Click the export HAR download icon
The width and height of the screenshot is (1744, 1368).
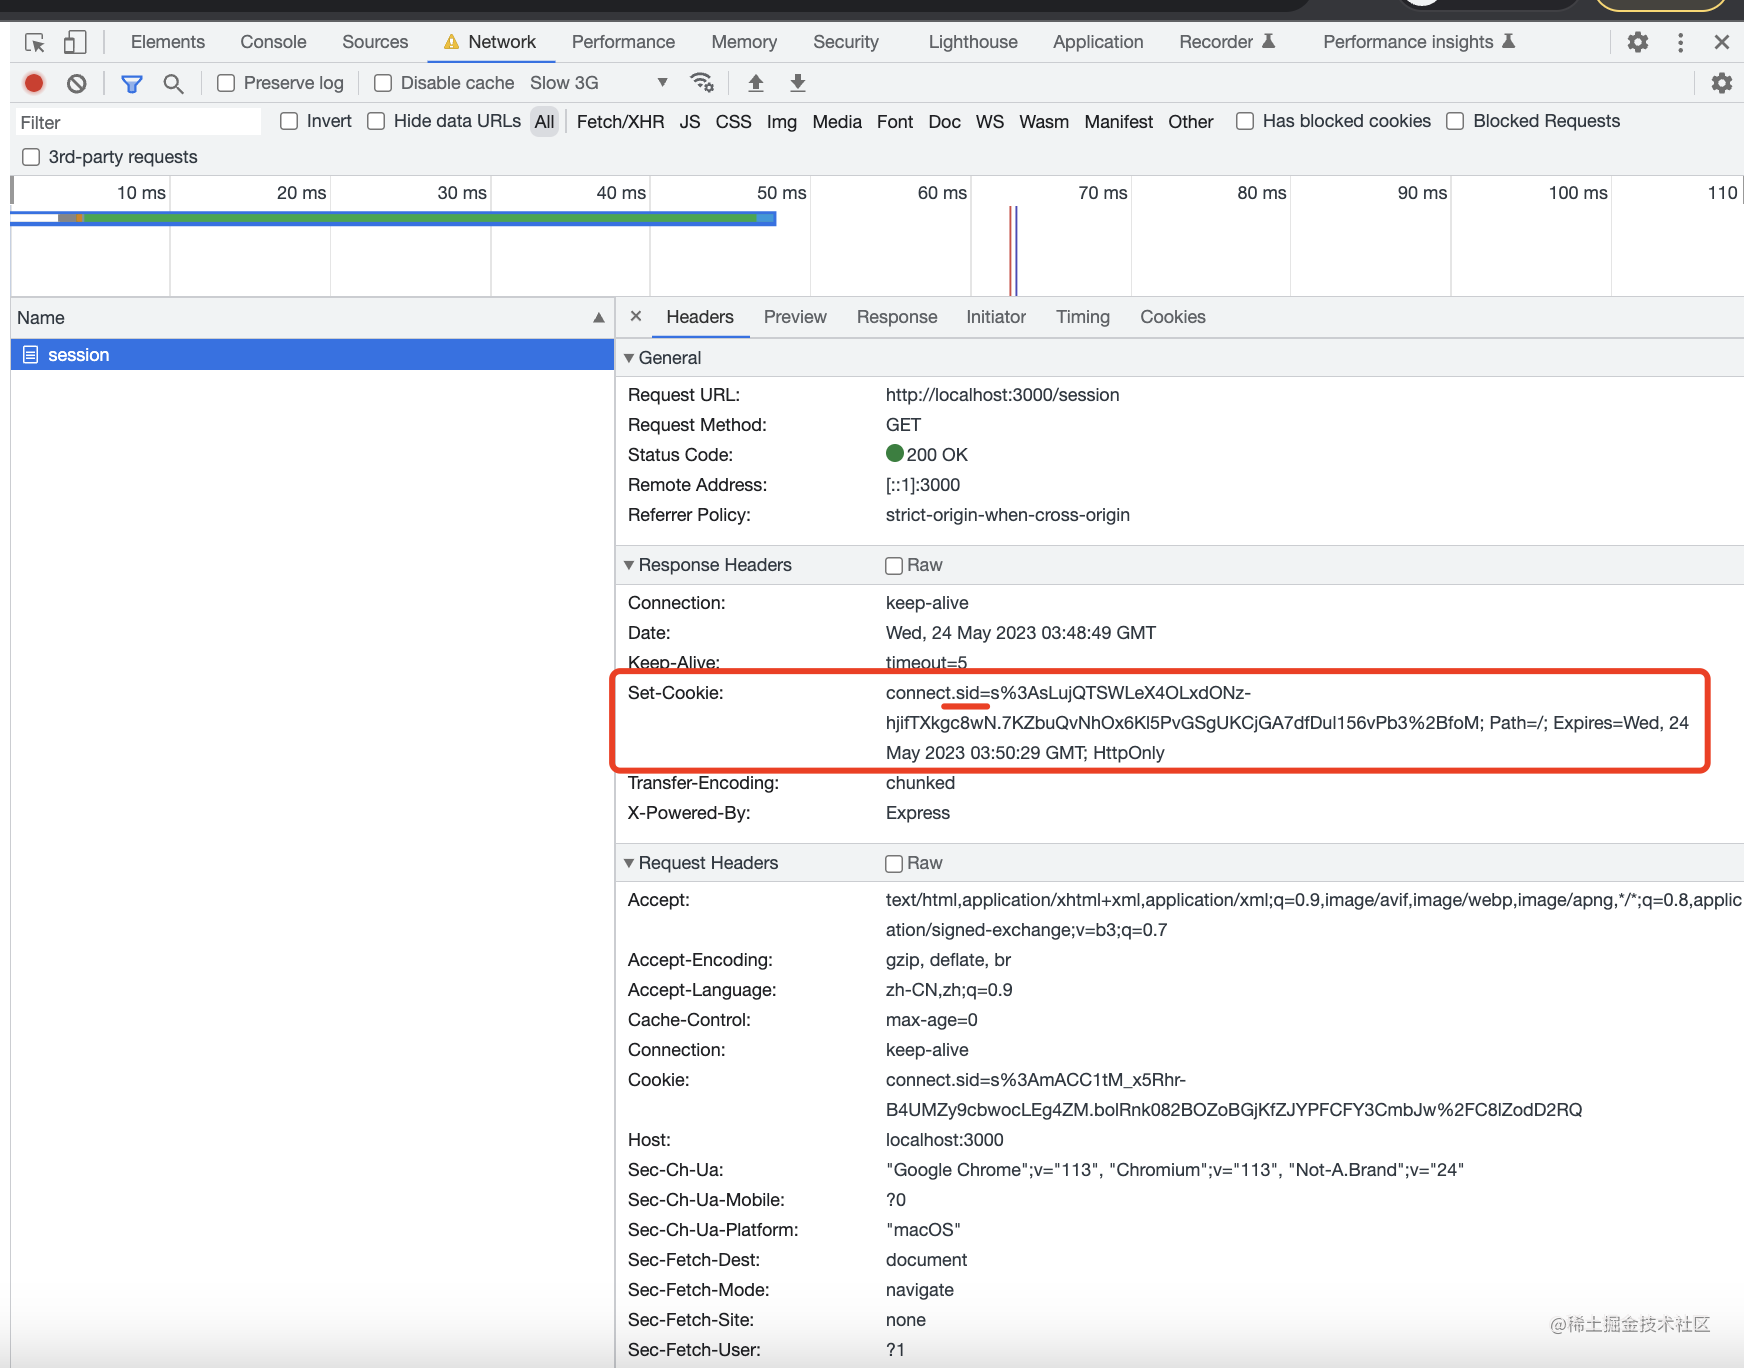coord(797,83)
